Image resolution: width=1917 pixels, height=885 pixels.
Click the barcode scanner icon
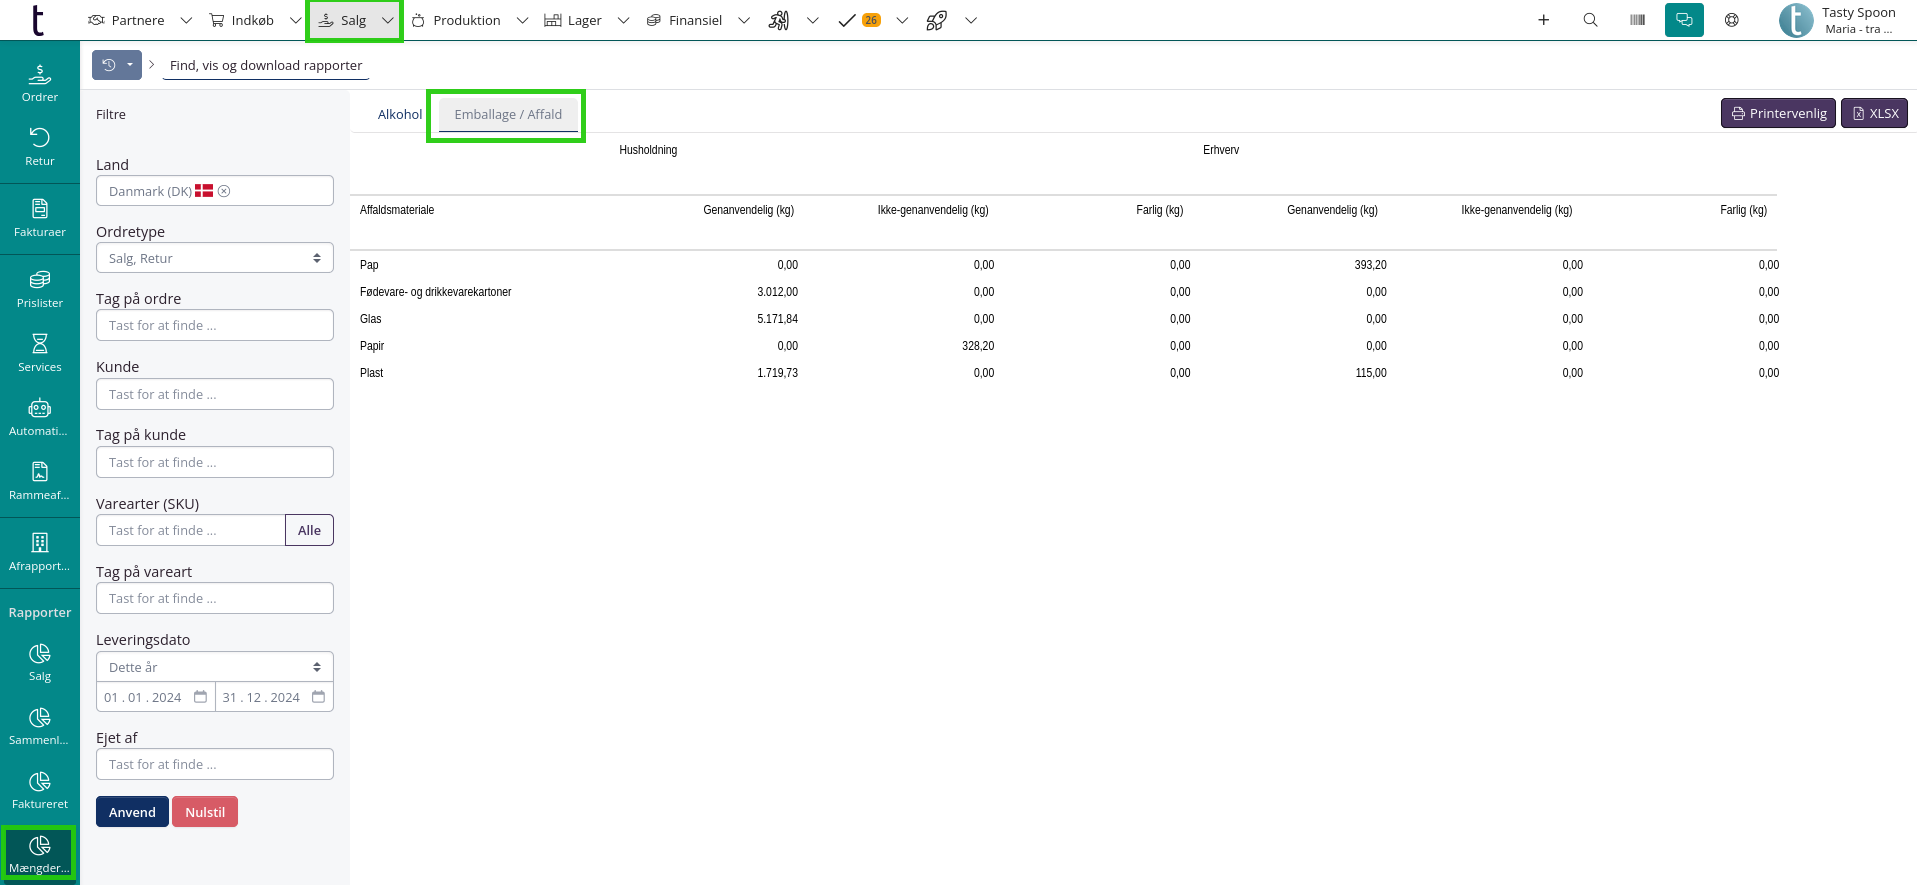(x=1637, y=20)
